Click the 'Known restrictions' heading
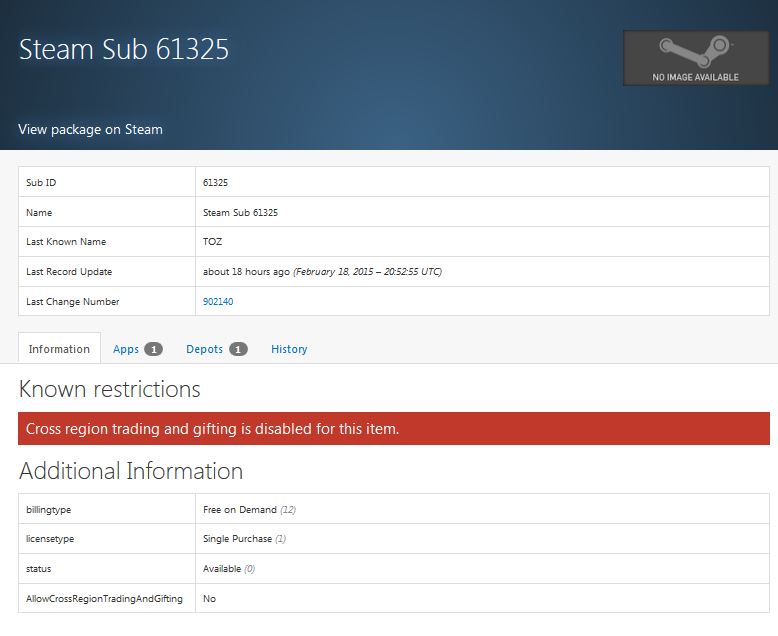 point(109,389)
